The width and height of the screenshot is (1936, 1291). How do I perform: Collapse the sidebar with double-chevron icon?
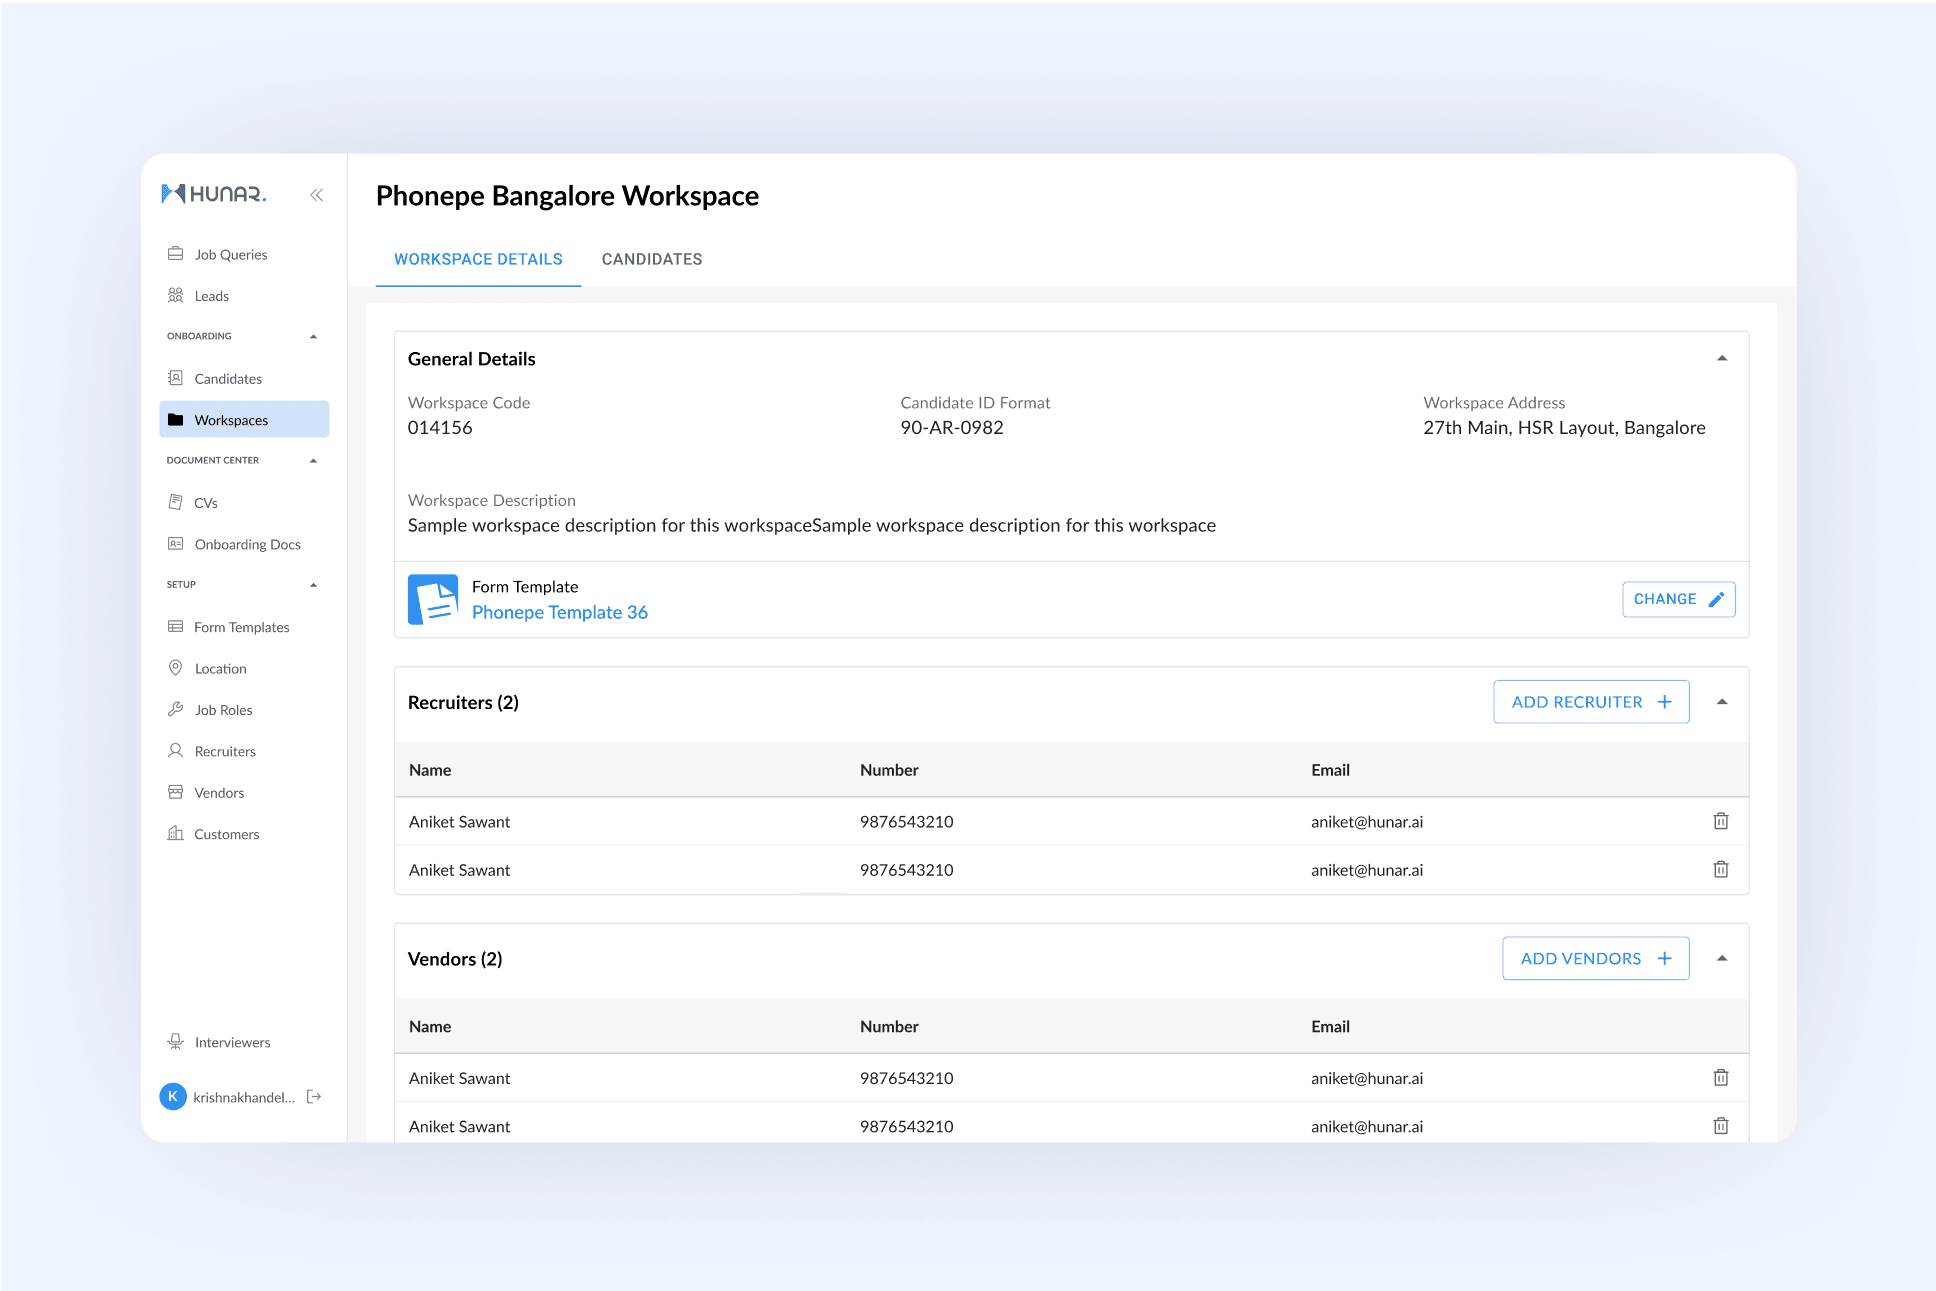pyautogui.click(x=316, y=195)
